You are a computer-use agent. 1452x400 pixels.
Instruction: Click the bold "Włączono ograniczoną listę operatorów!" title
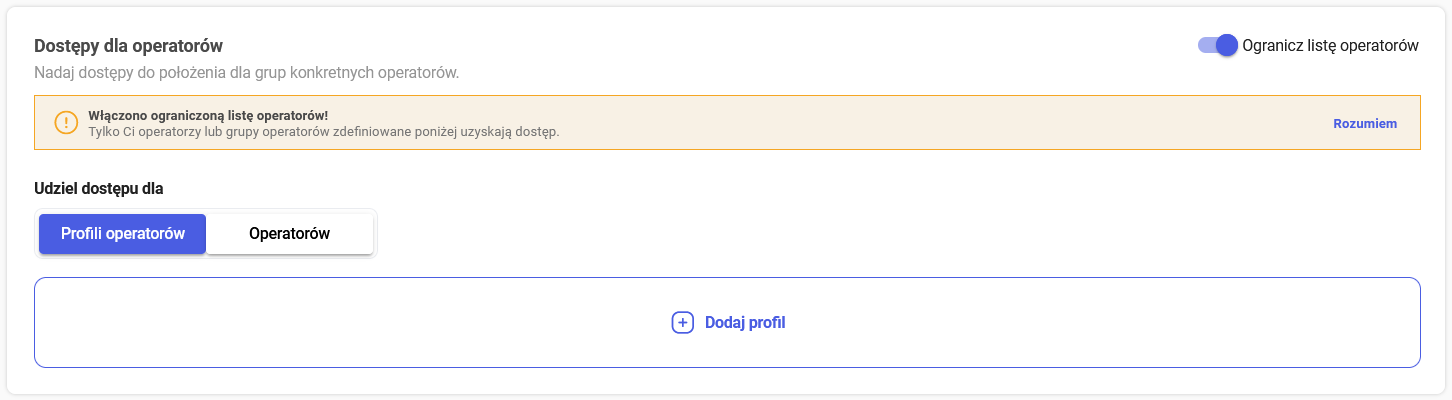pos(208,115)
